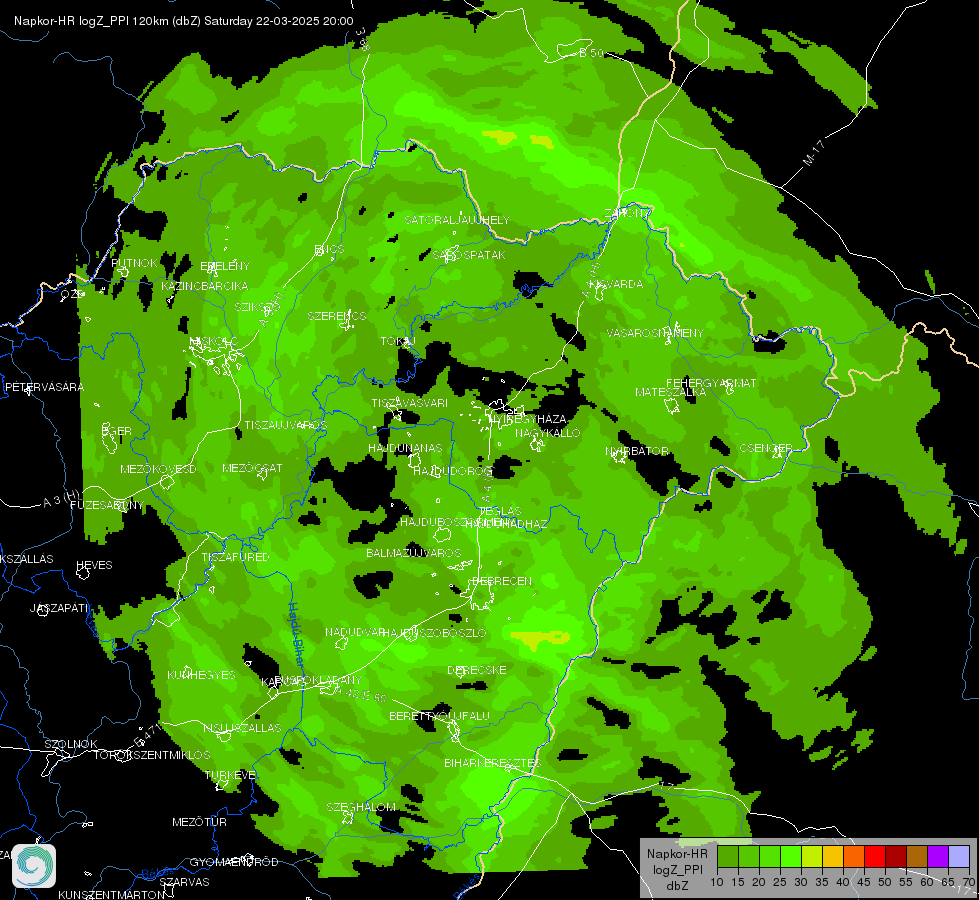Click the TISZAFURED city label
The image size is (979, 900).
pos(235,557)
